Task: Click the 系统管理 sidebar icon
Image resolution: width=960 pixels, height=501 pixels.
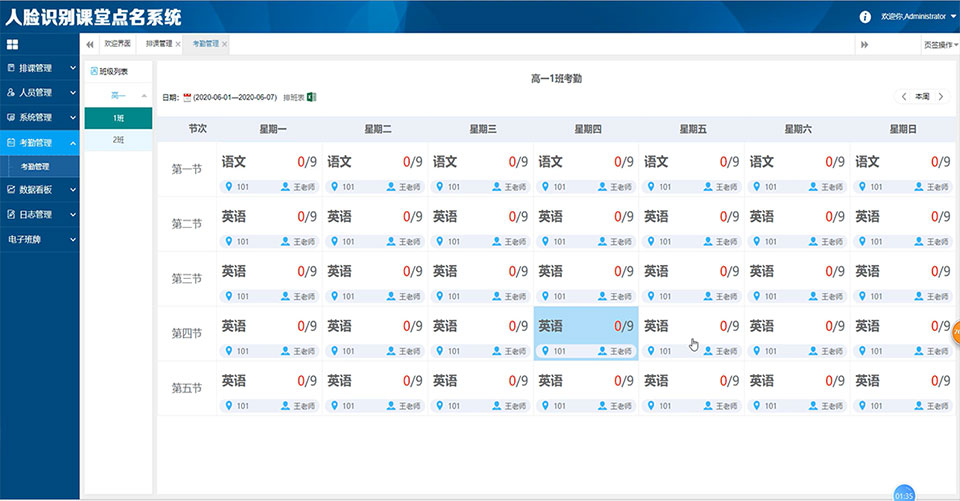Action: tap(11, 117)
